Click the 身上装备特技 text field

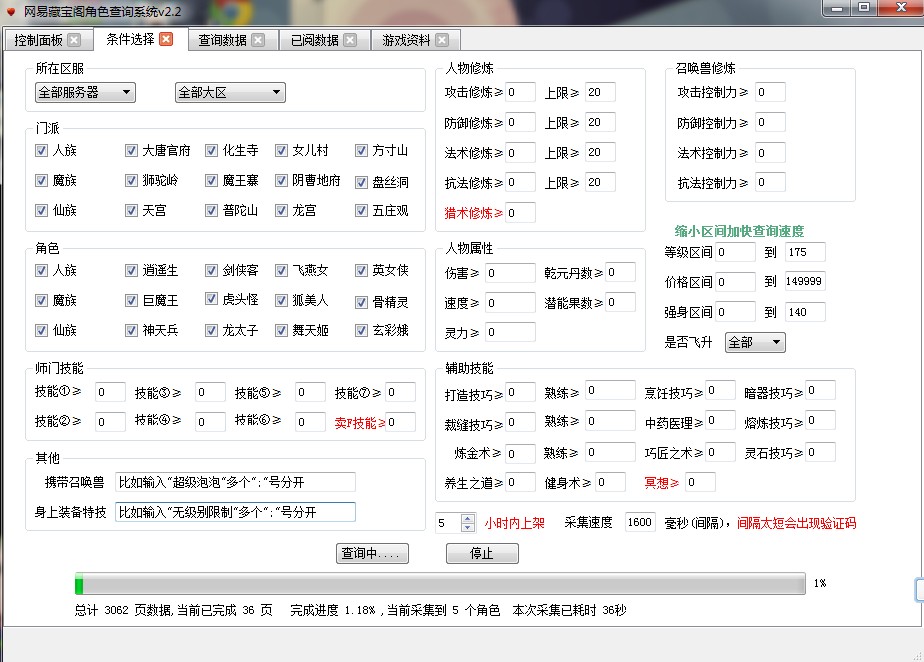(x=235, y=512)
